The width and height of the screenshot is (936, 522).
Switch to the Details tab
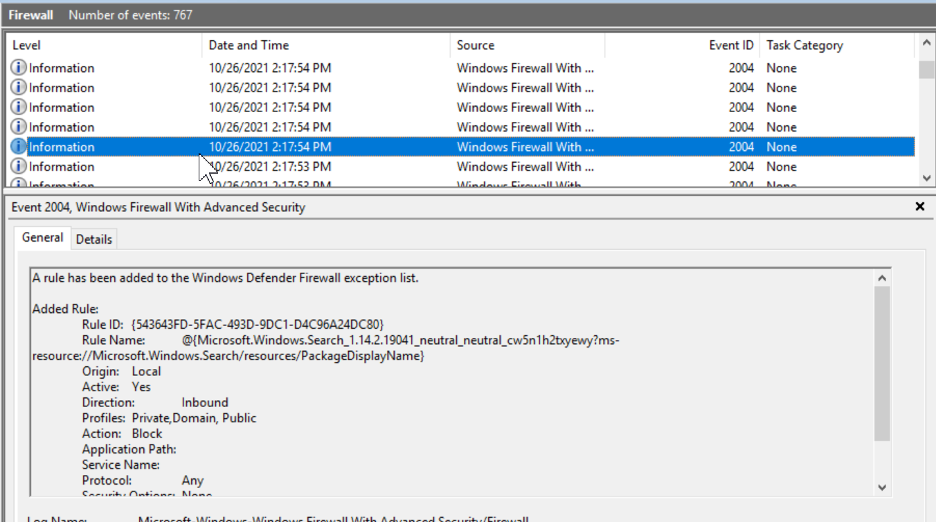tap(94, 239)
